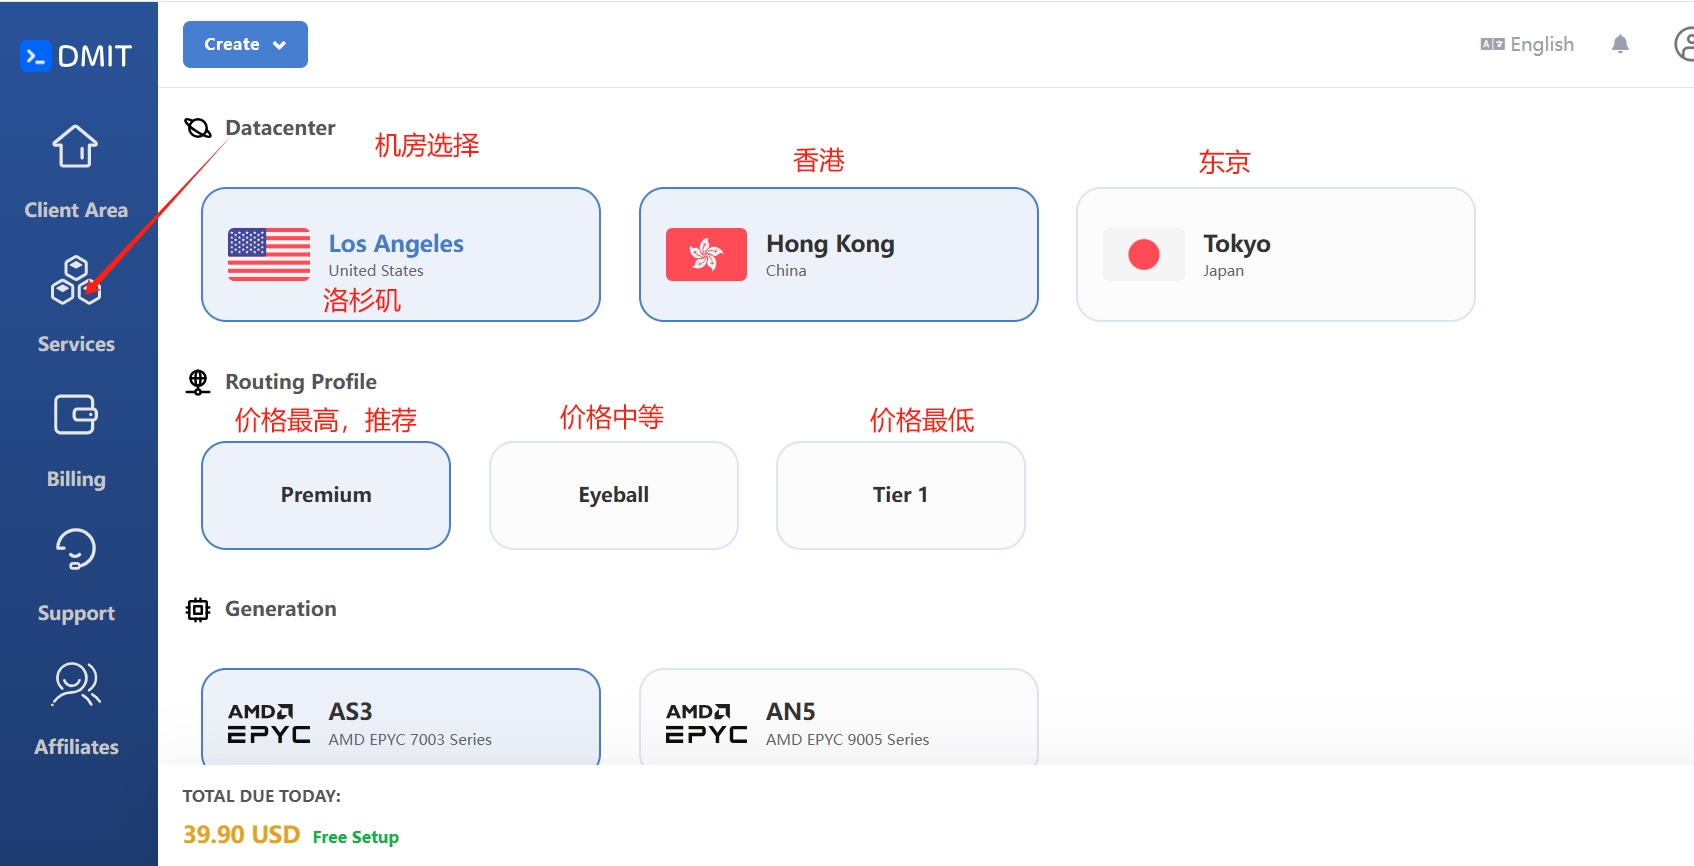1694x866 pixels.
Task: Go to Billing menu label
Action: (76, 479)
